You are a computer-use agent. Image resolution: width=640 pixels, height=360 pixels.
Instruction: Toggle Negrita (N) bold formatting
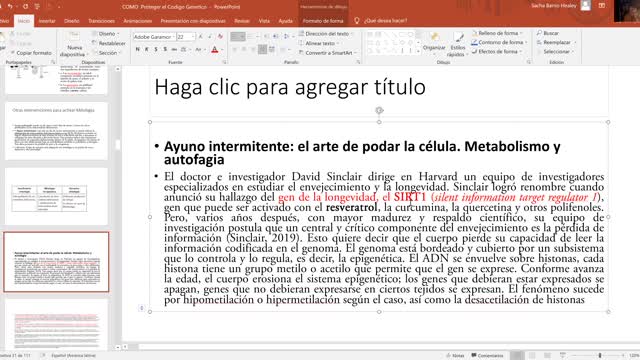[138, 49]
